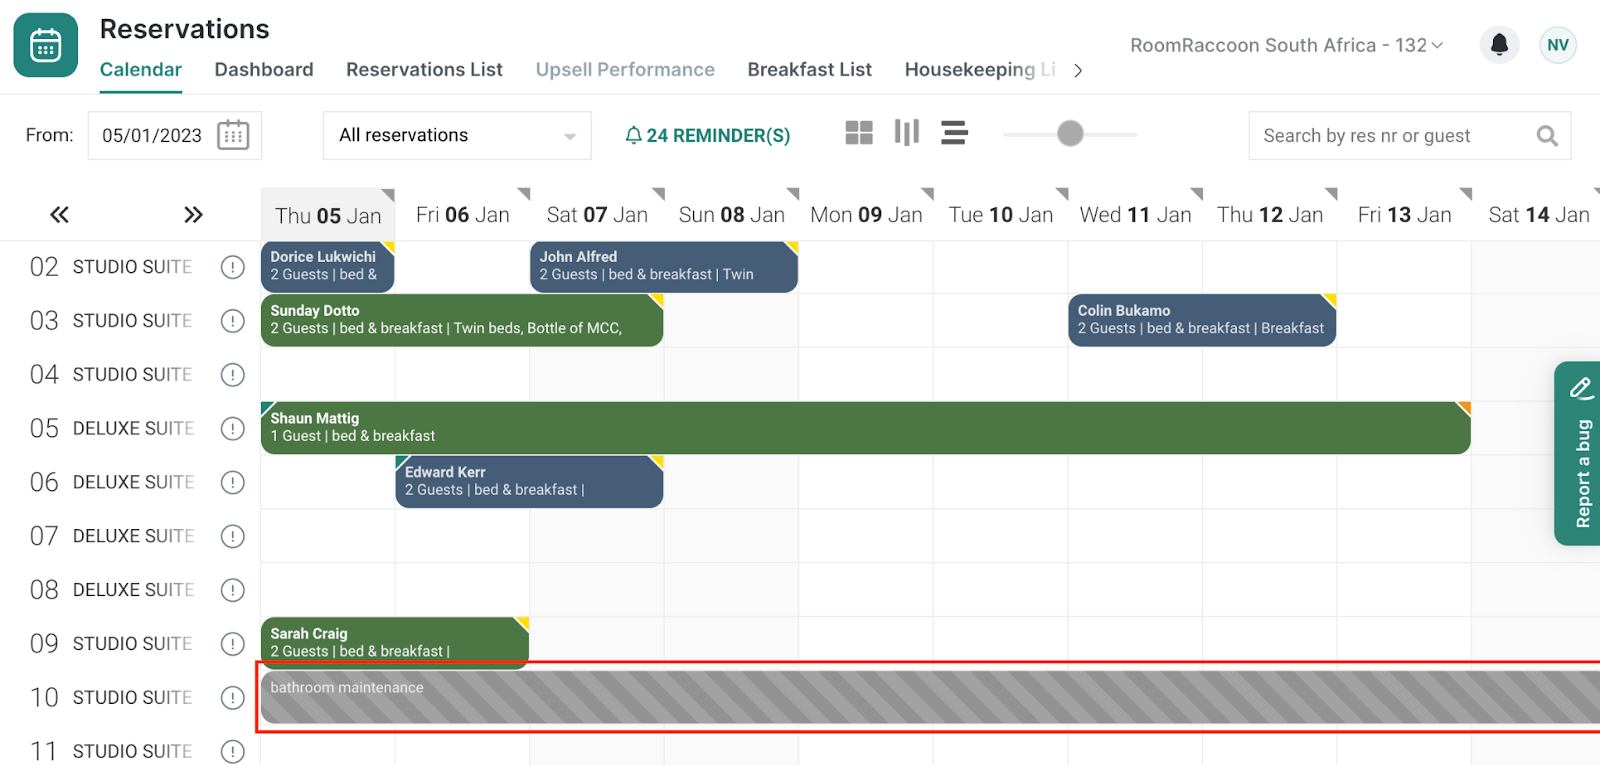This screenshot has height=765, width=1600.
Task: Open info icon for room 10 Studio Suite
Action: pyautogui.click(x=232, y=698)
